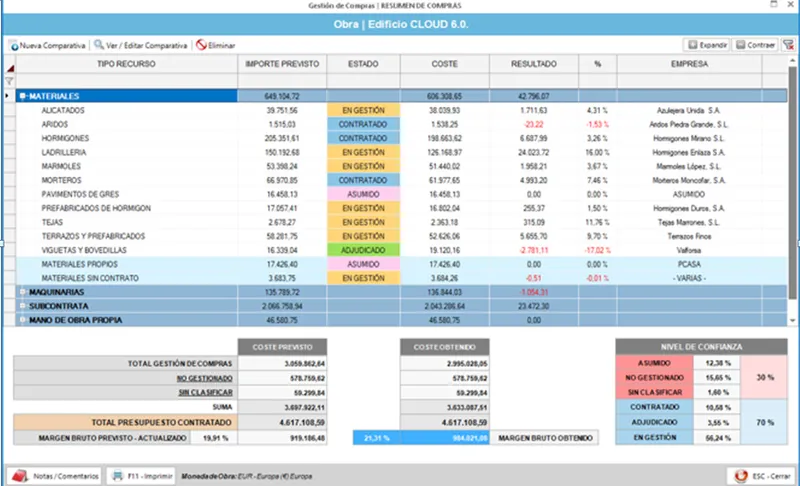Image resolution: width=800 pixels, height=486 pixels.
Task: Open the NO GESTIONADO link
Action: coord(205,378)
